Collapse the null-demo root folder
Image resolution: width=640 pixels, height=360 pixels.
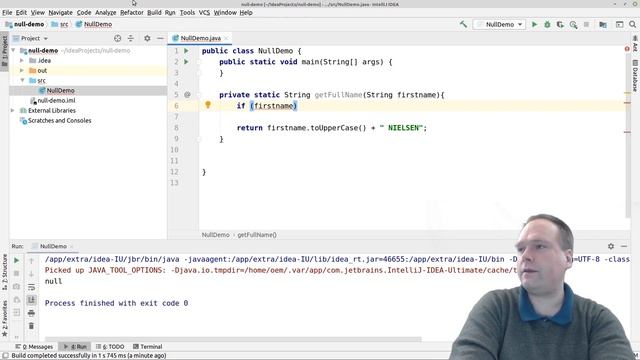click(x=14, y=51)
